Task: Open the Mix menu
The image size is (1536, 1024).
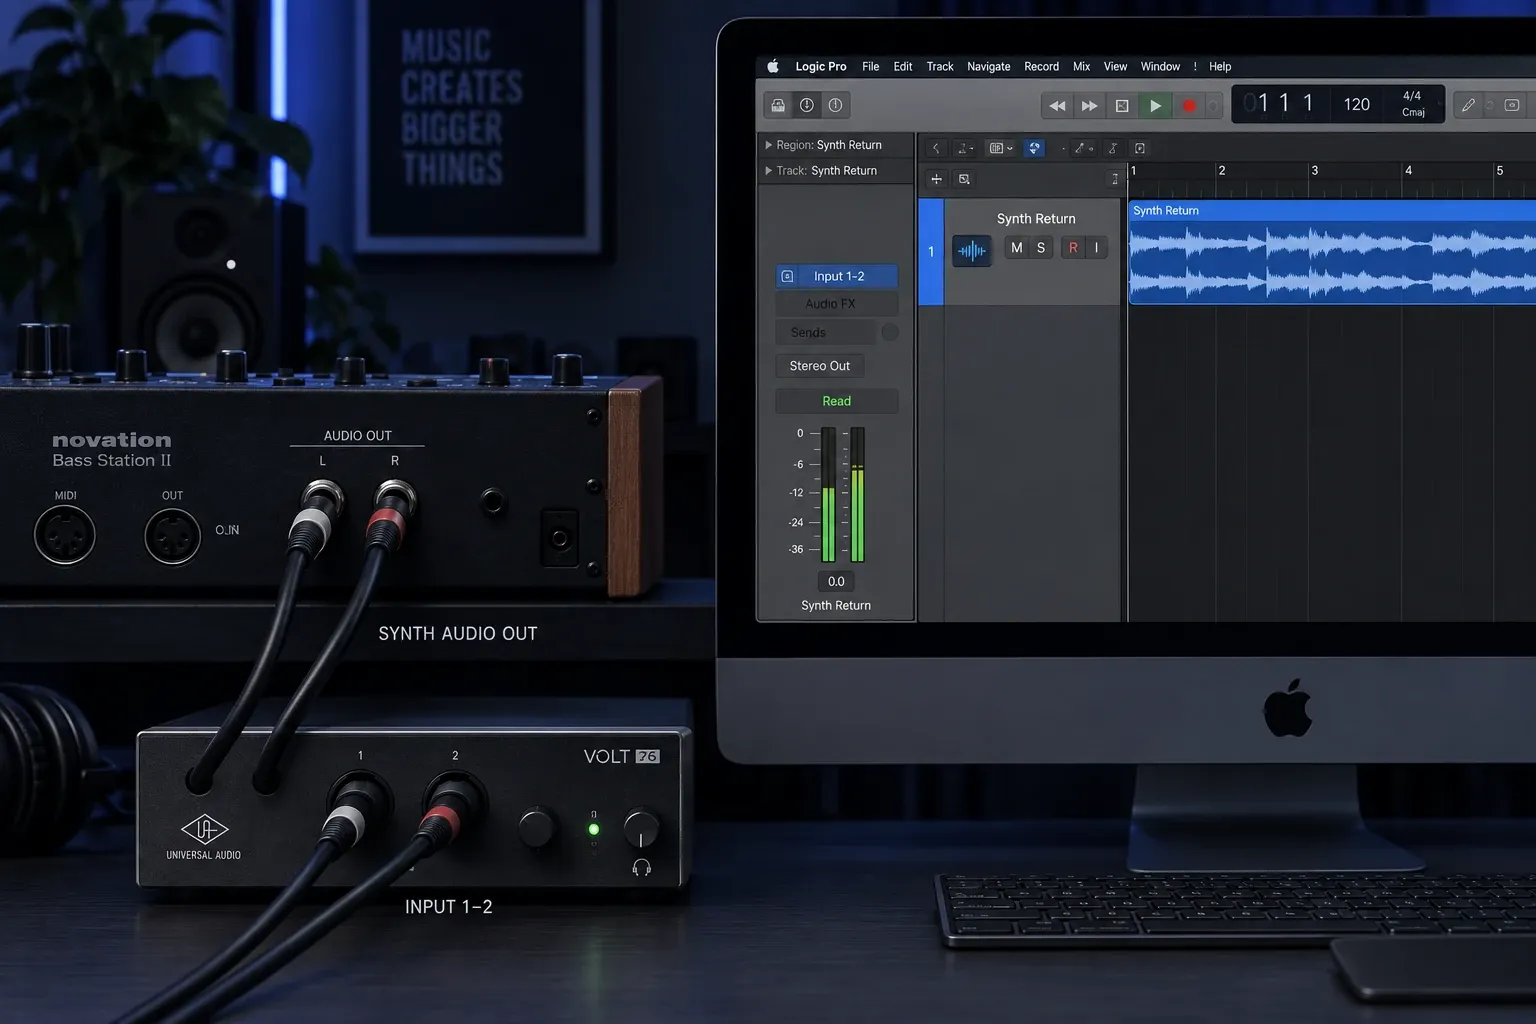Action: [1082, 66]
